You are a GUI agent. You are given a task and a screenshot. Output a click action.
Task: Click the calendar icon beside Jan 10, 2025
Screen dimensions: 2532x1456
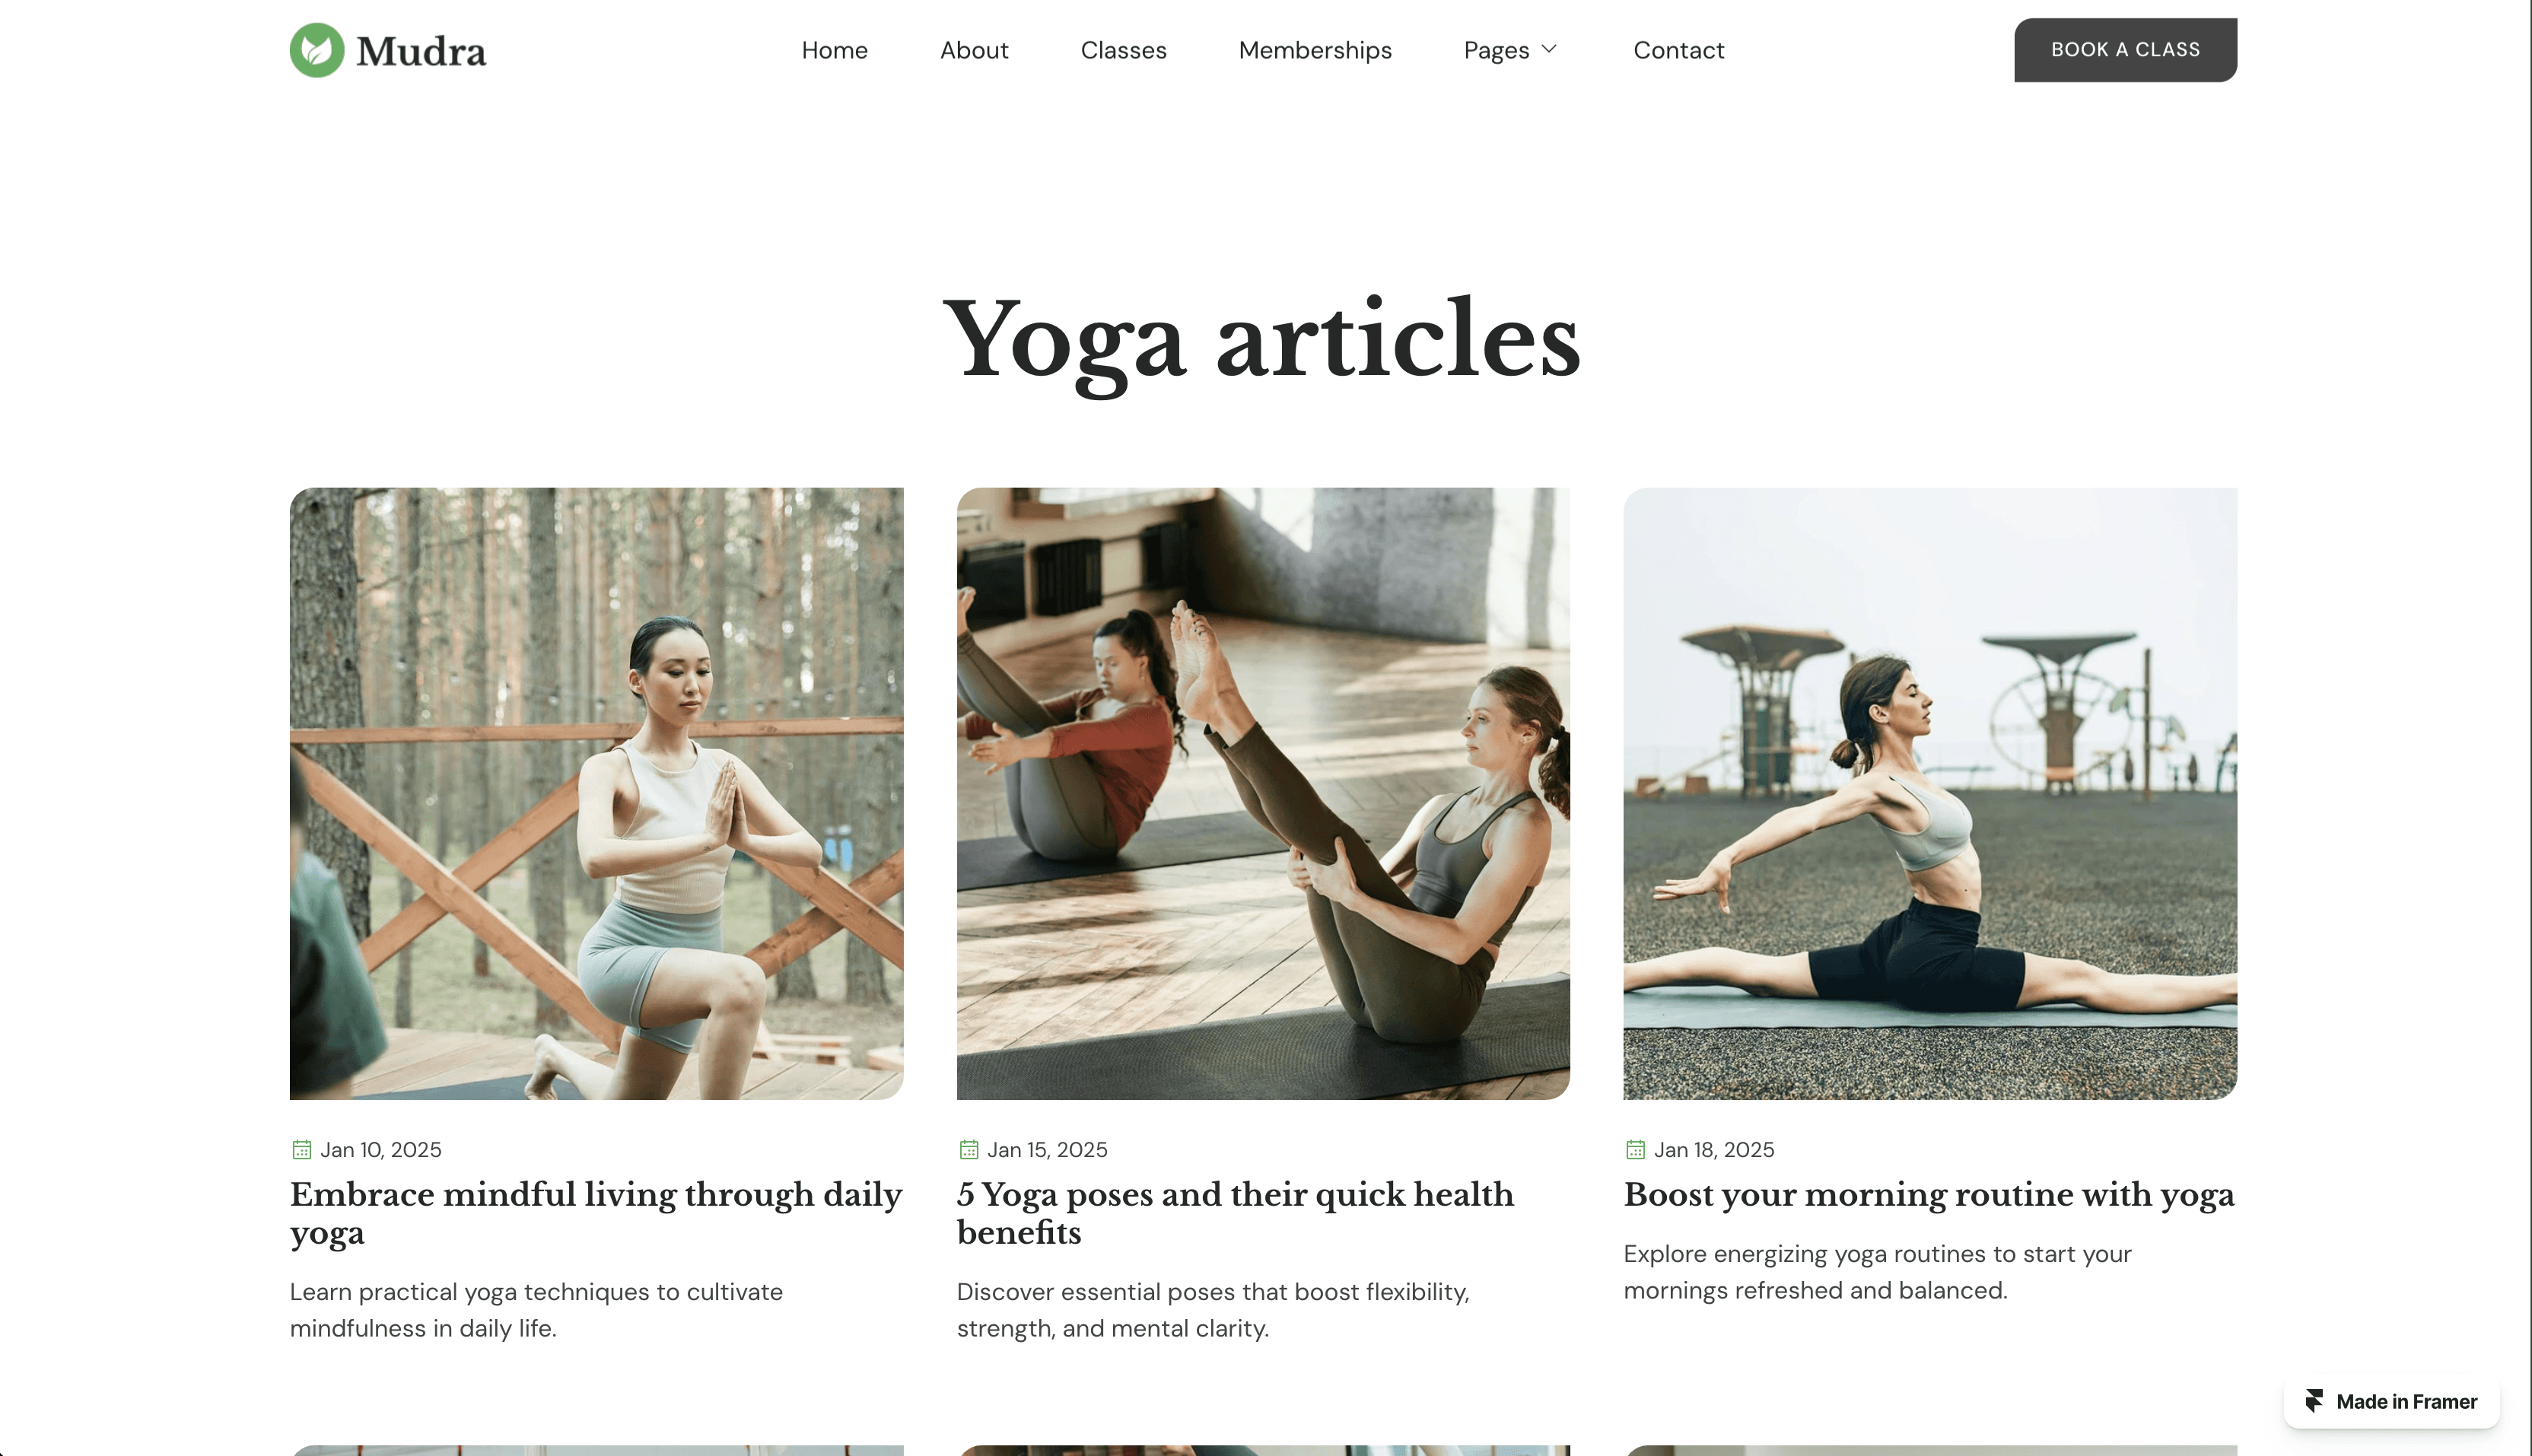(301, 1150)
